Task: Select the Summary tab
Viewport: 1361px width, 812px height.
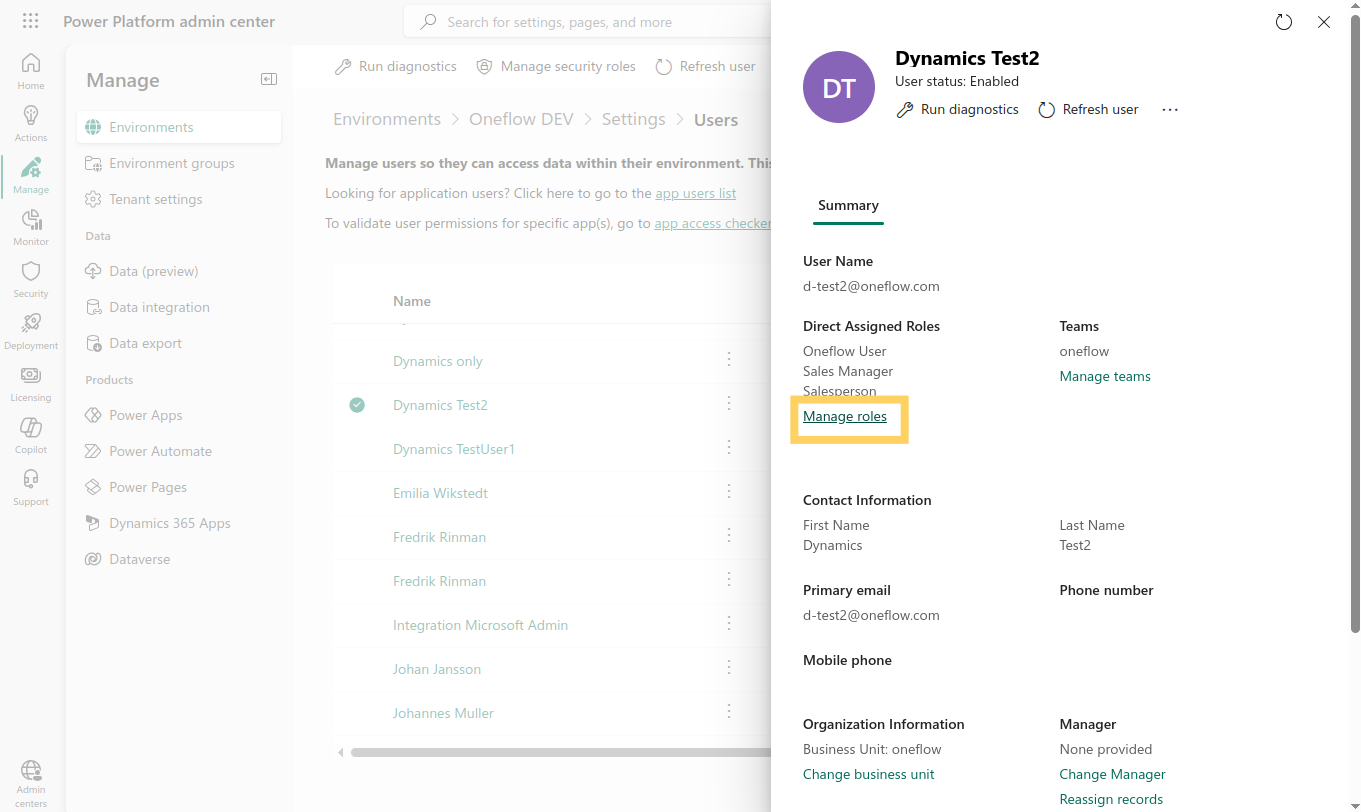Action: click(x=848, y=205)
